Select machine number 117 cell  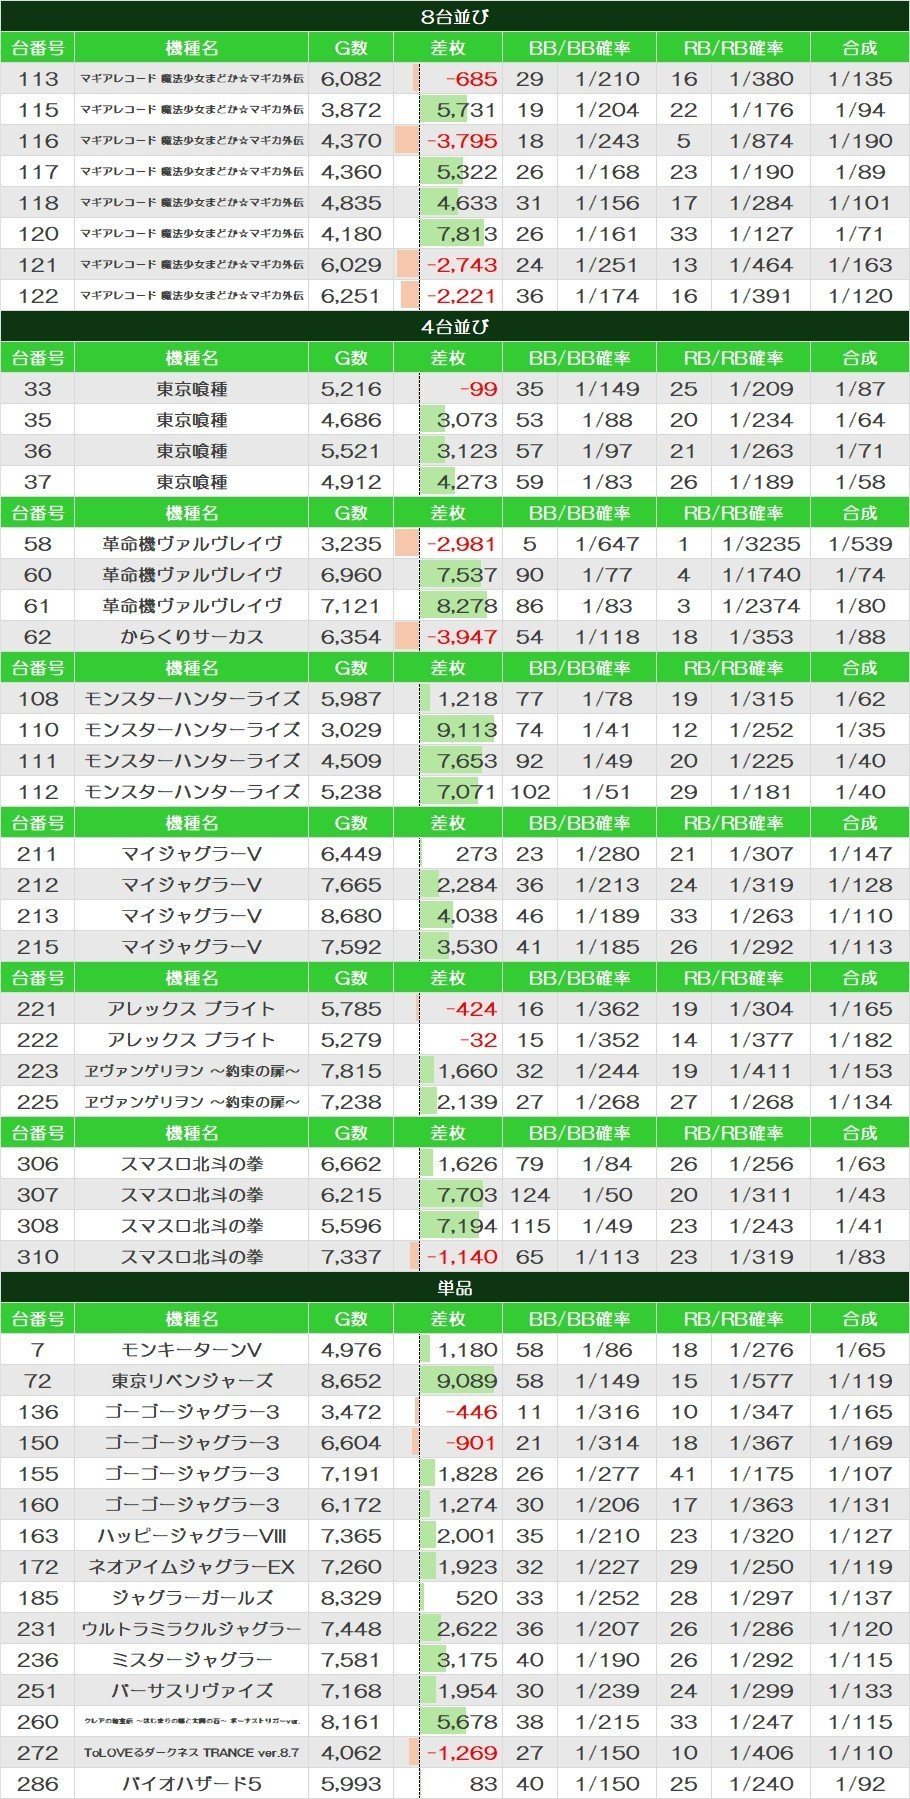(38, 172)
